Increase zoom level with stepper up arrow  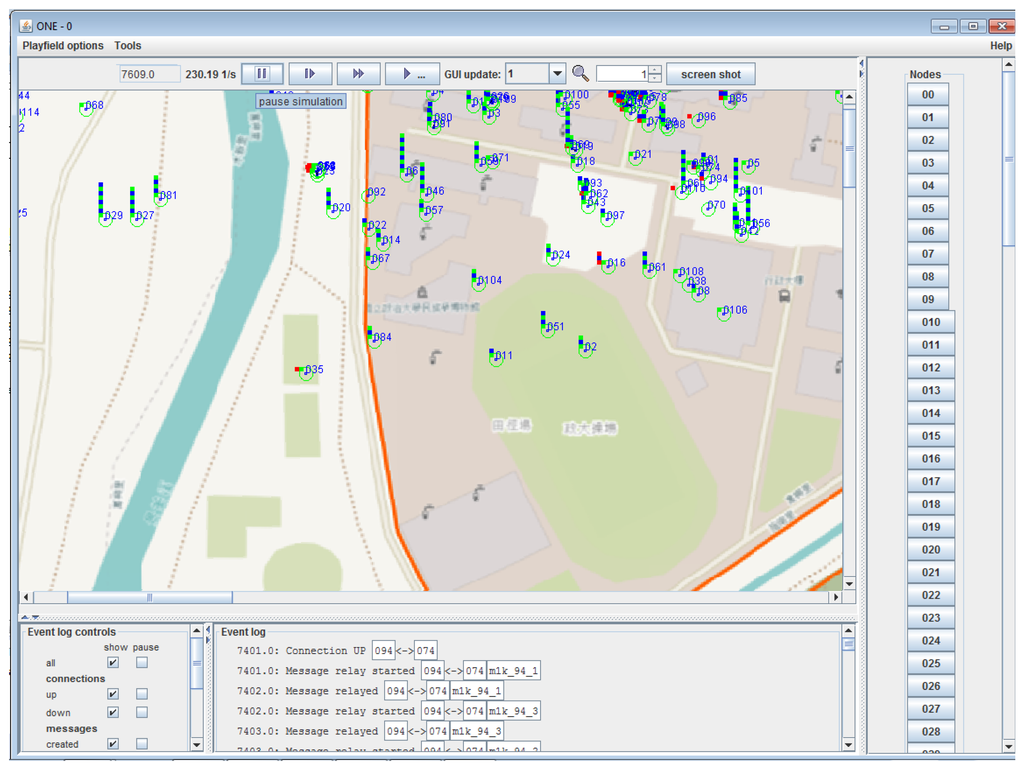(x=655, y=69)
